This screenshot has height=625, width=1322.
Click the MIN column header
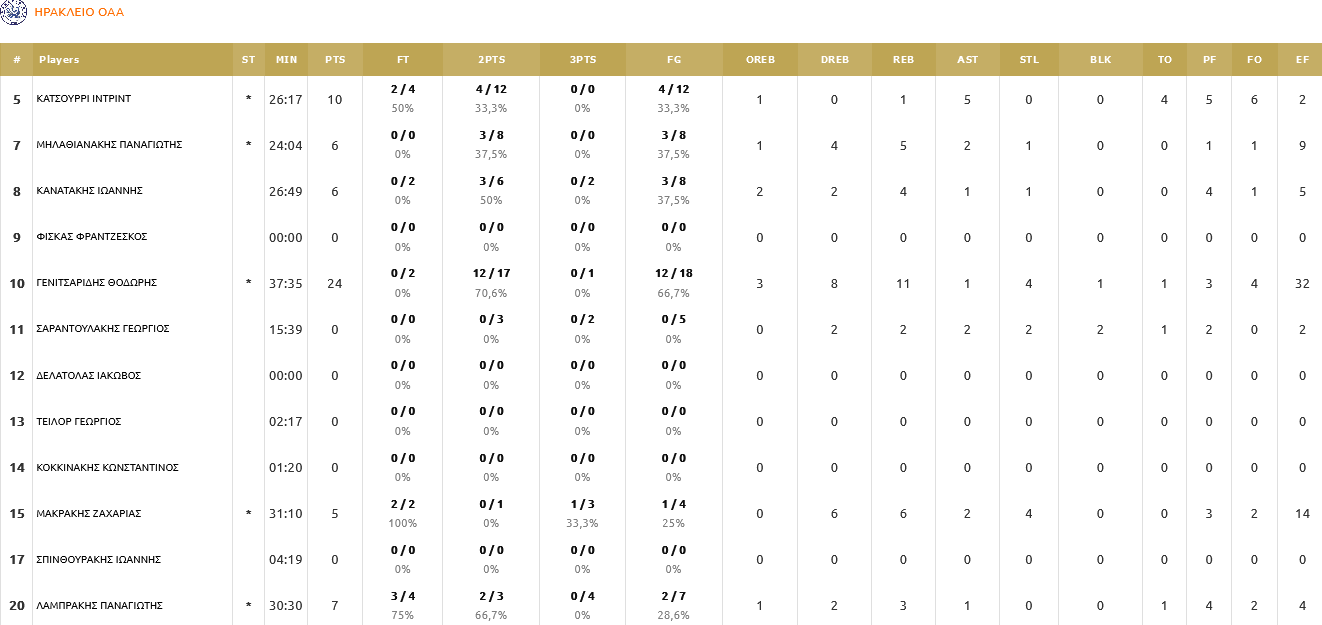[286, 60]
